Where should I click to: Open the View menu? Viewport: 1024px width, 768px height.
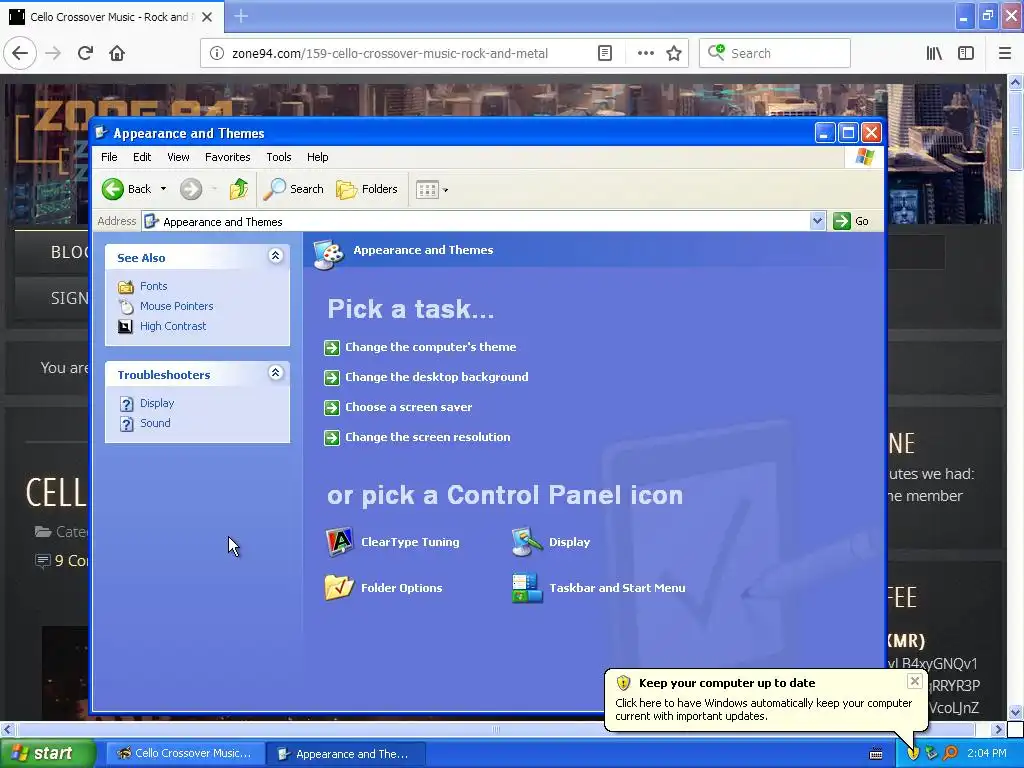click(x=178, y=157)
